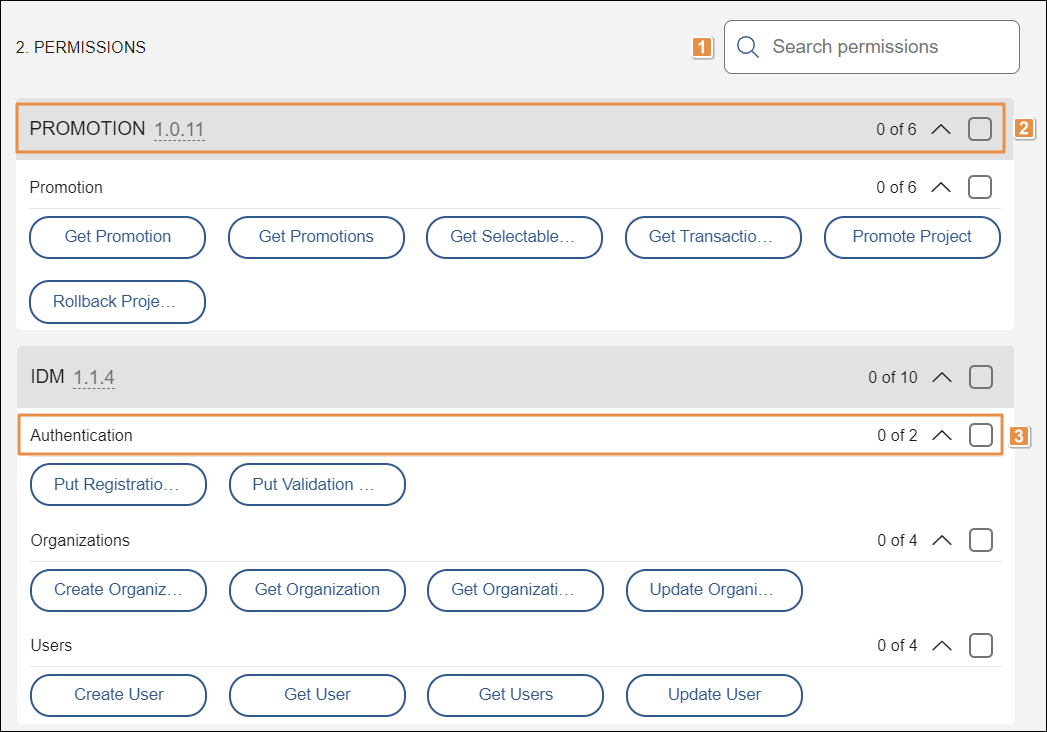Select all IDM permissions via its checkbox
1047x732 pixels.
pos(981,377)
